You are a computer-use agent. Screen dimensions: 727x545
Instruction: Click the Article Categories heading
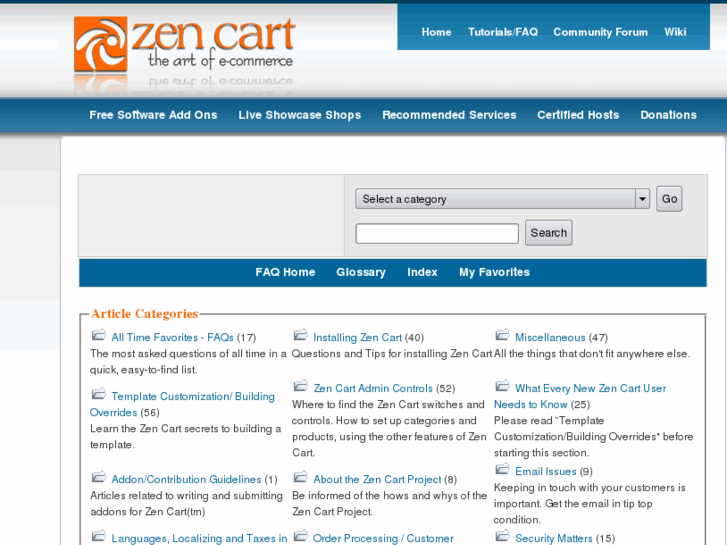coord(144,314)
